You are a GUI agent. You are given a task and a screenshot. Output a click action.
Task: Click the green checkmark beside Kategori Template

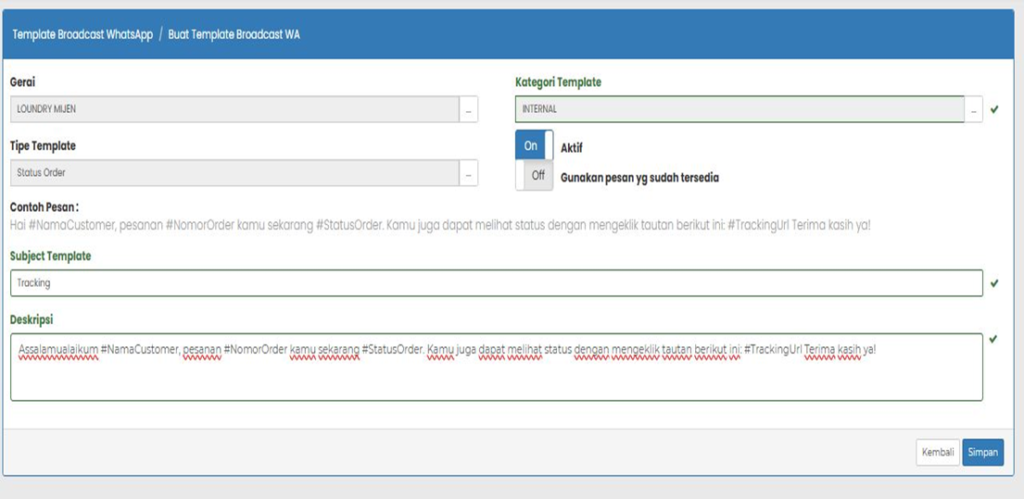point(993,109)
